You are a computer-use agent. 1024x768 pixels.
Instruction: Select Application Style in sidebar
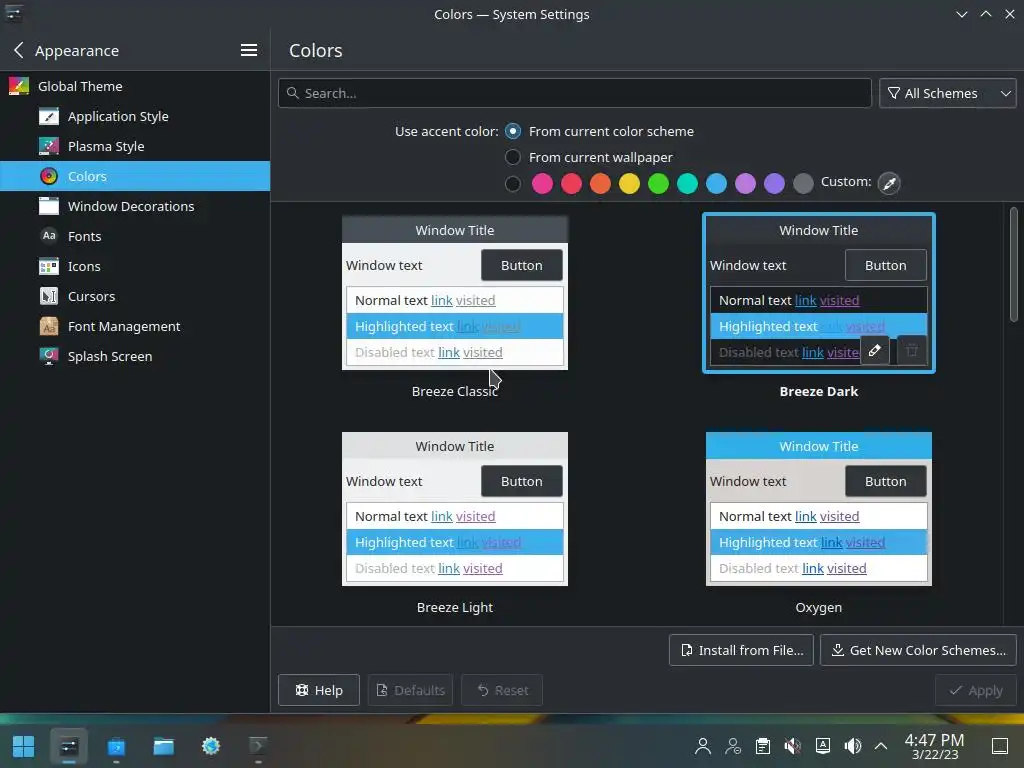(135, 116)
